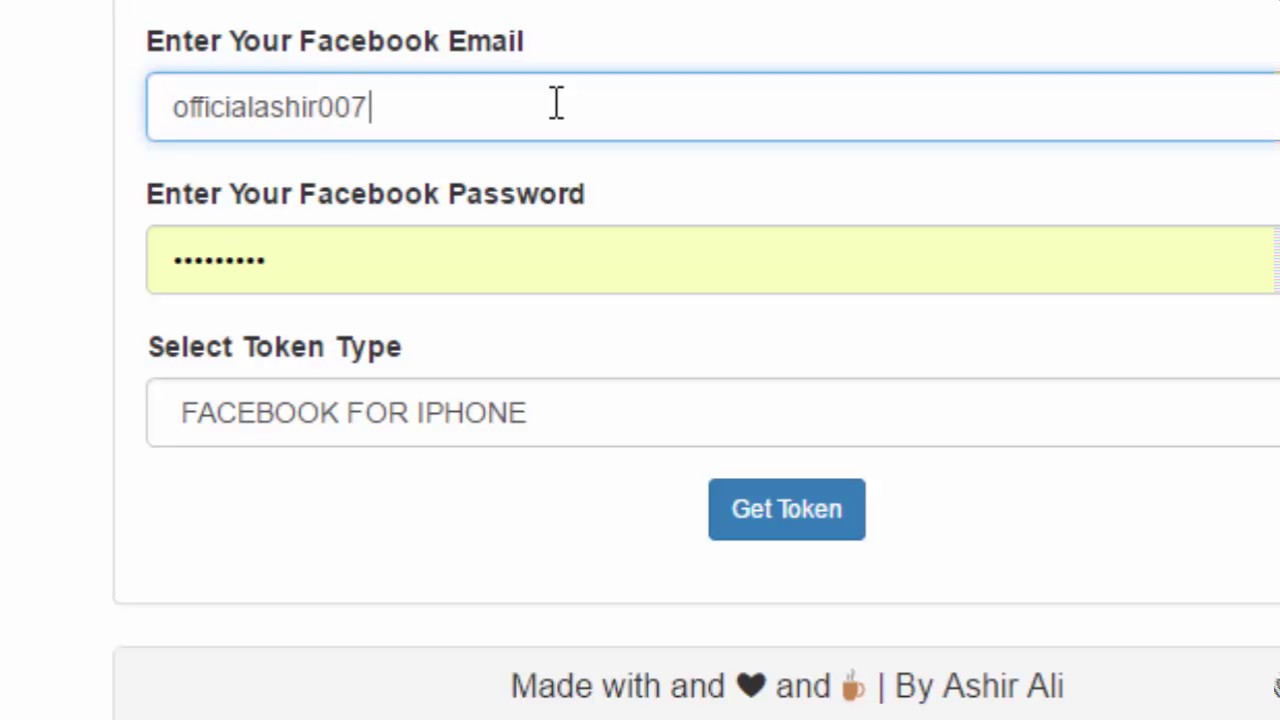This screenshot has height=720, width=1280.
Task: Click the word "Type" in Select Token Type label
Action: point(369,347)
